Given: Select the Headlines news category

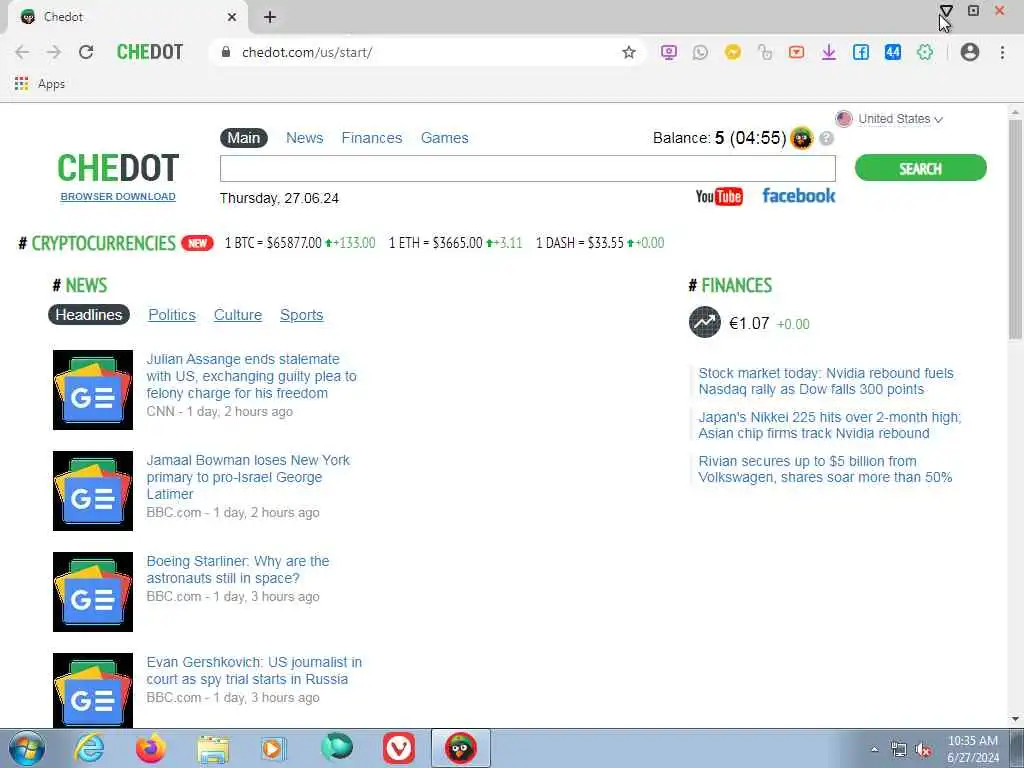Looking at the screenshot, I should pos(89,315).
